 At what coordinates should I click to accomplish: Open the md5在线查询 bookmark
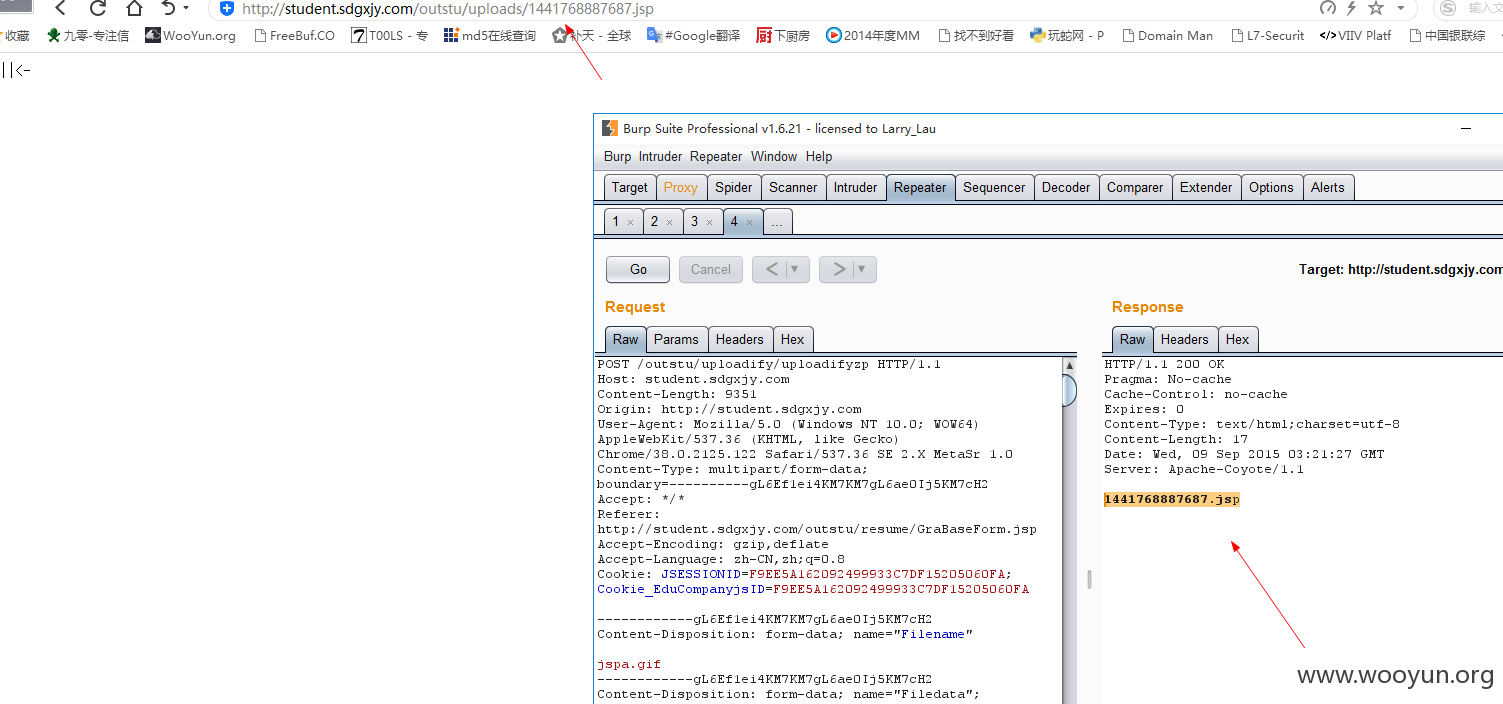(490, 35)
